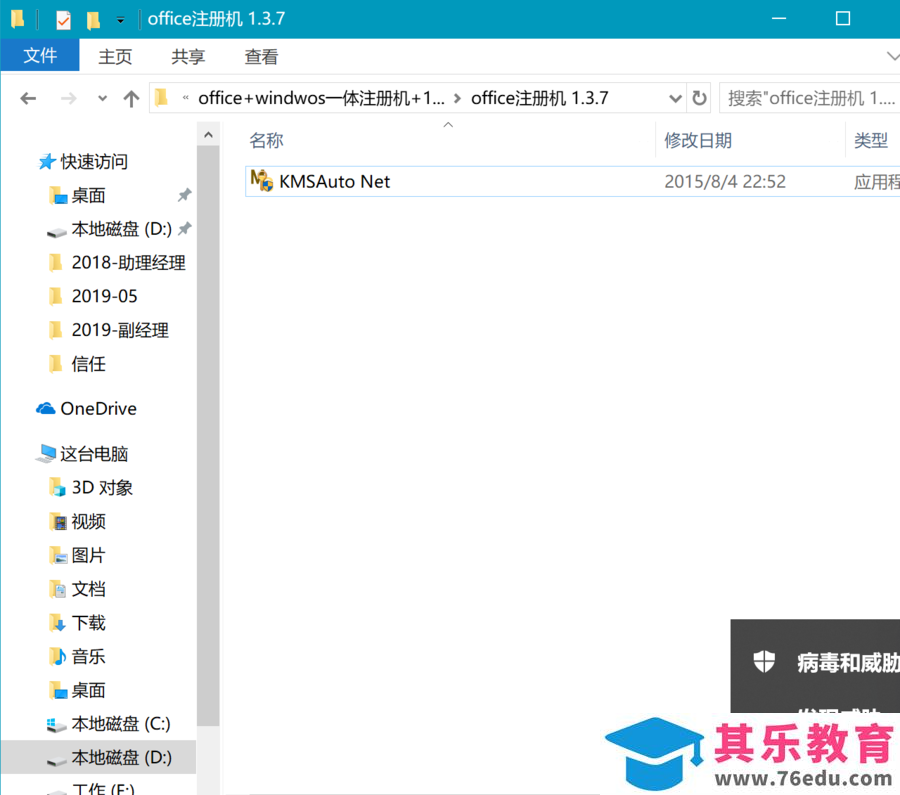Click the C: drive Windows icon
The width and height of the screenshot is (900, 795).
tap(56, 725)
